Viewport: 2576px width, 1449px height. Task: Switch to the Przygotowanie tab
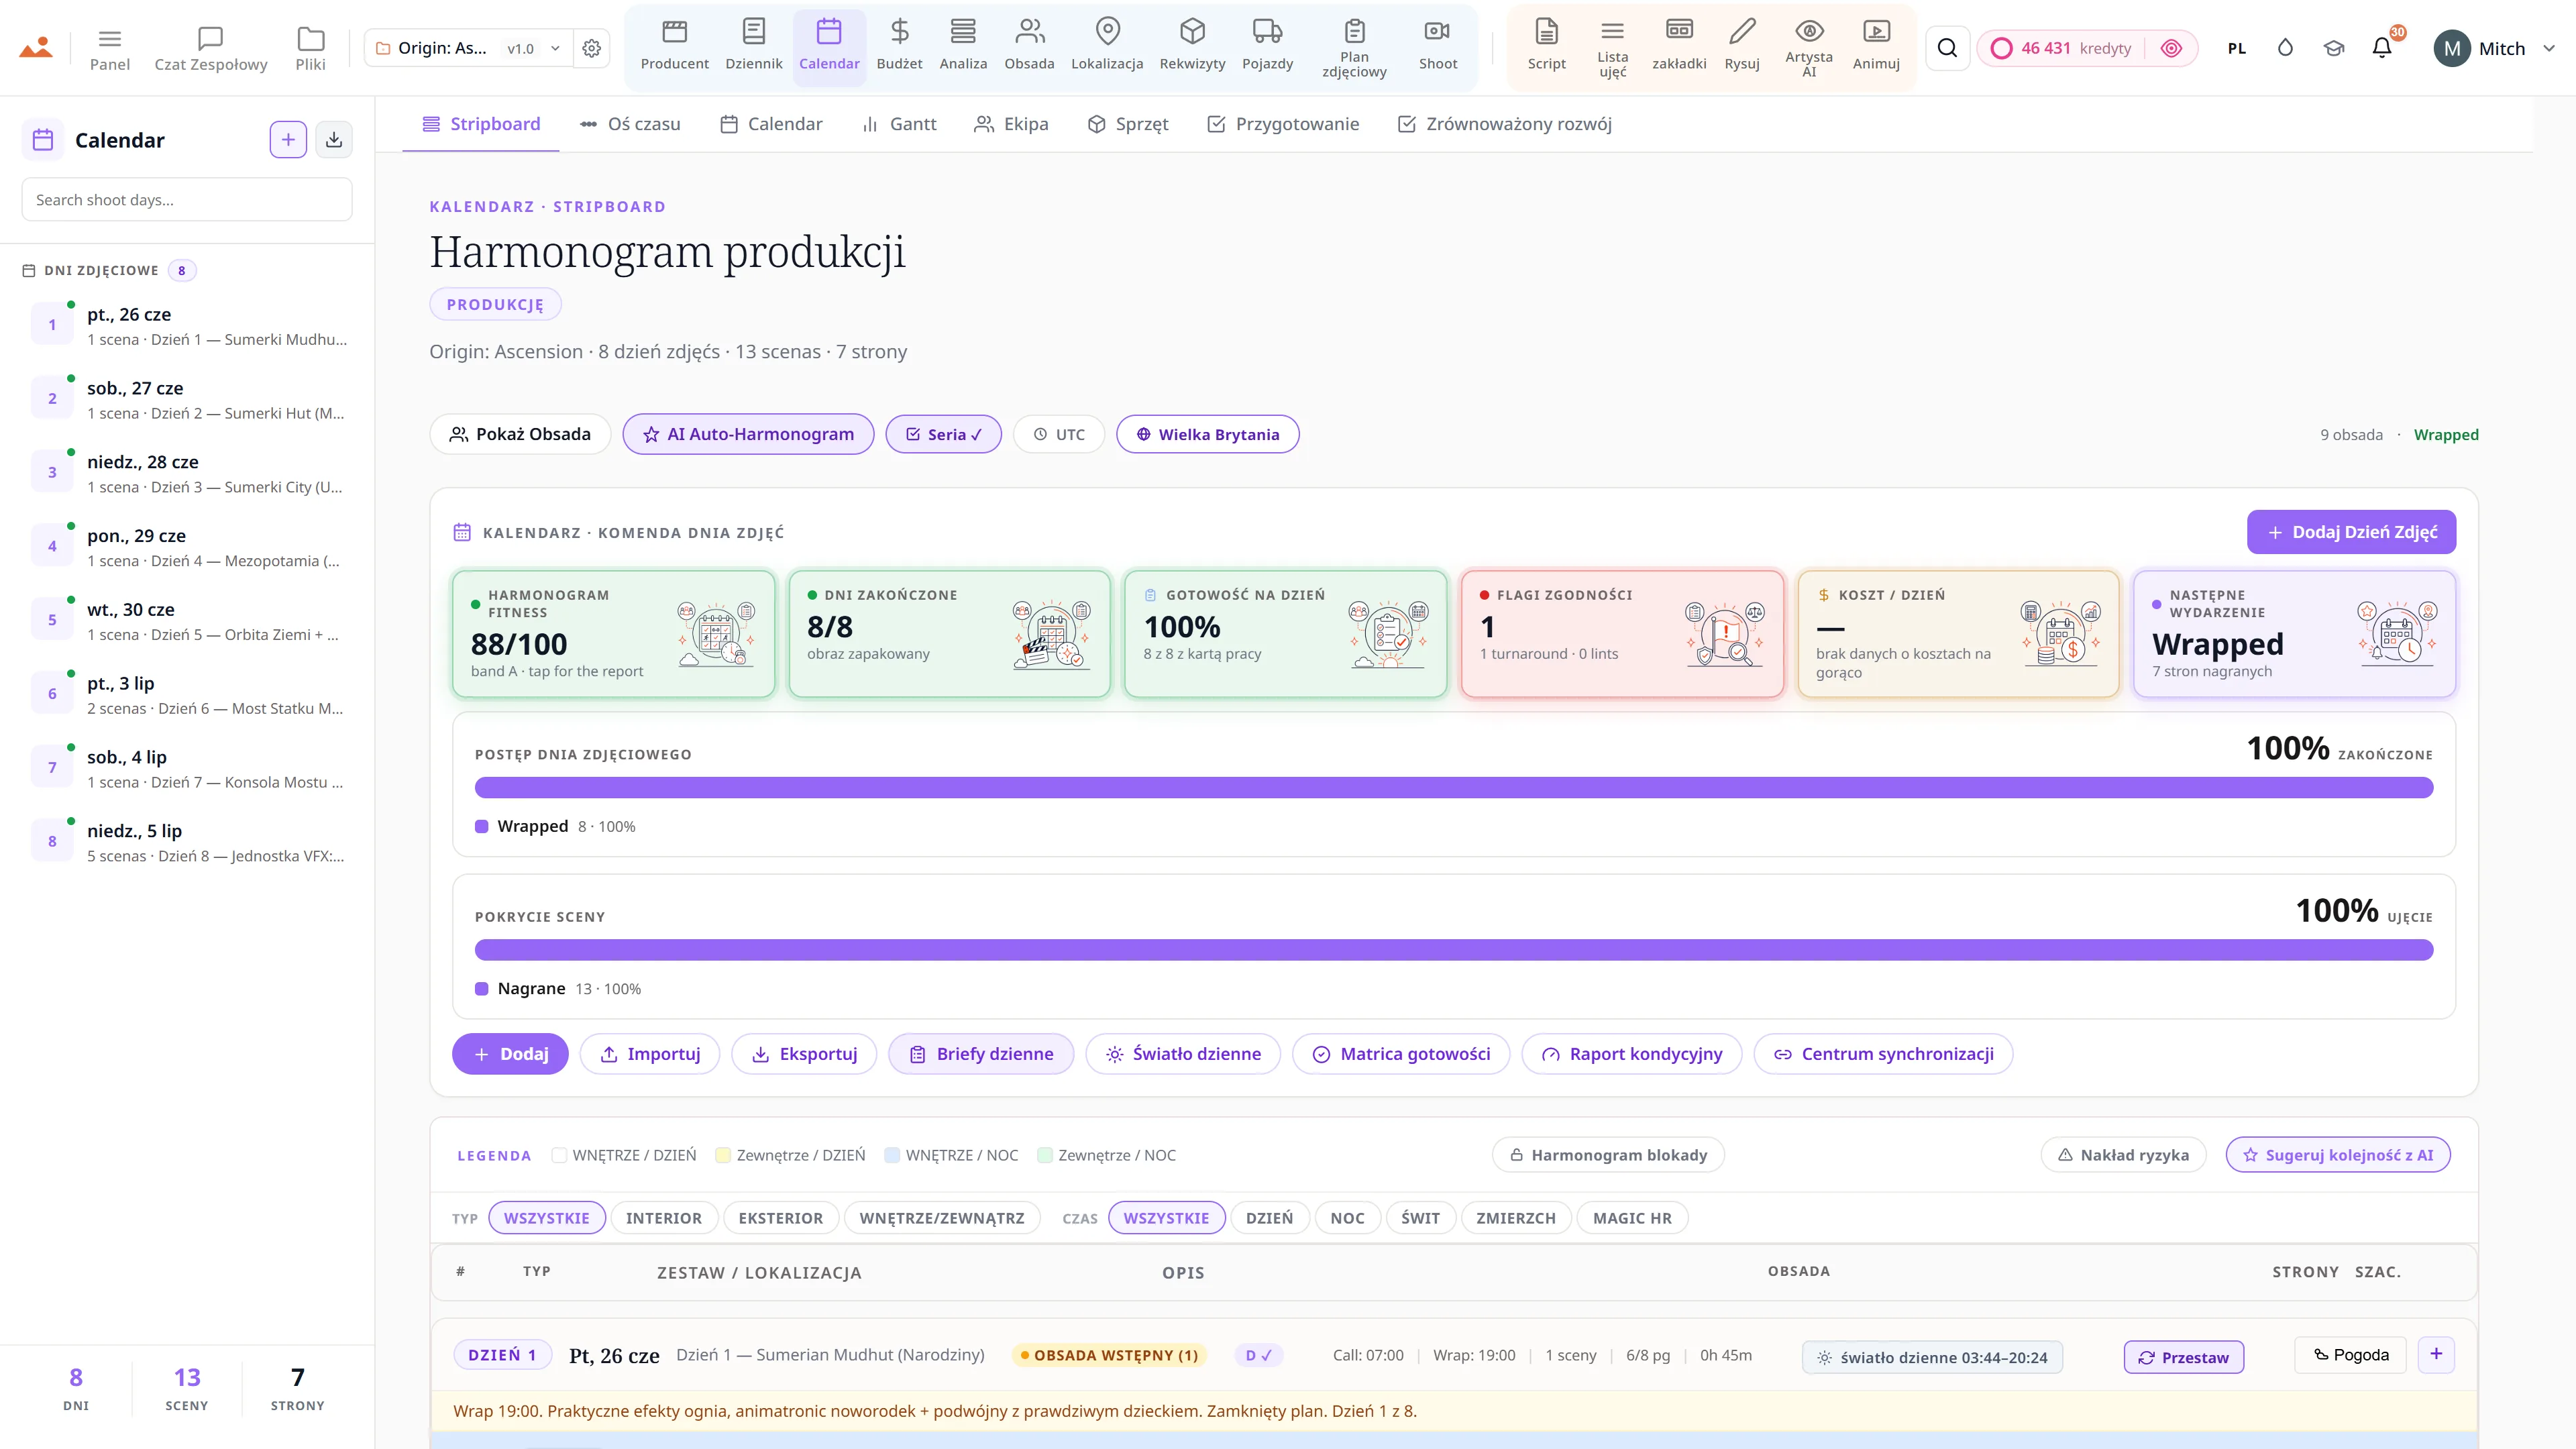[x=1283, y=124]
